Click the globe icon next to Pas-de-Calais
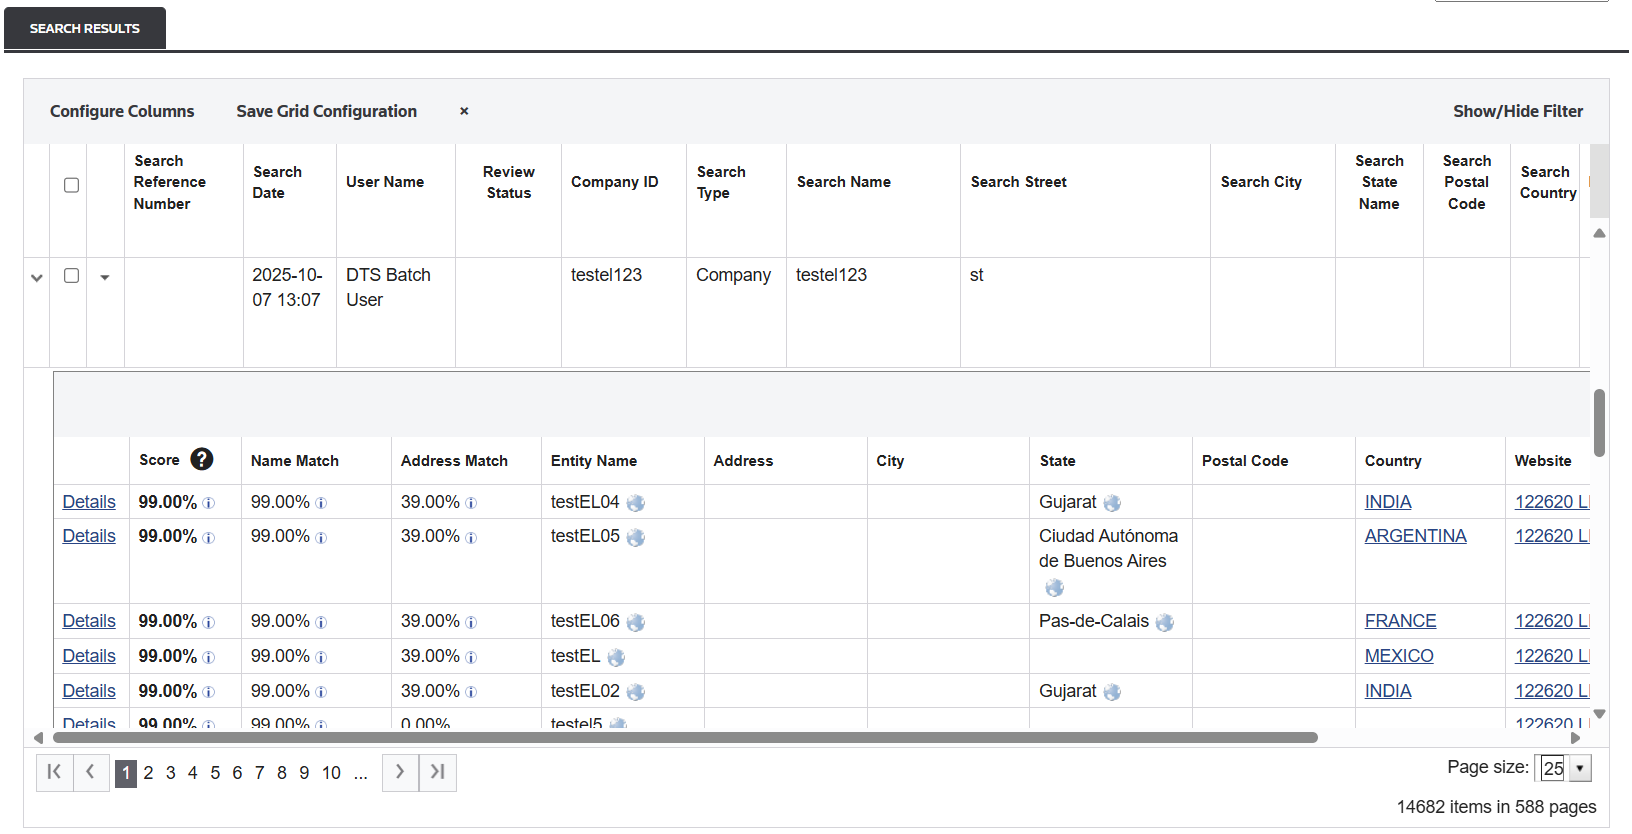1632x834 pixels. click(x=1165, y=622)
